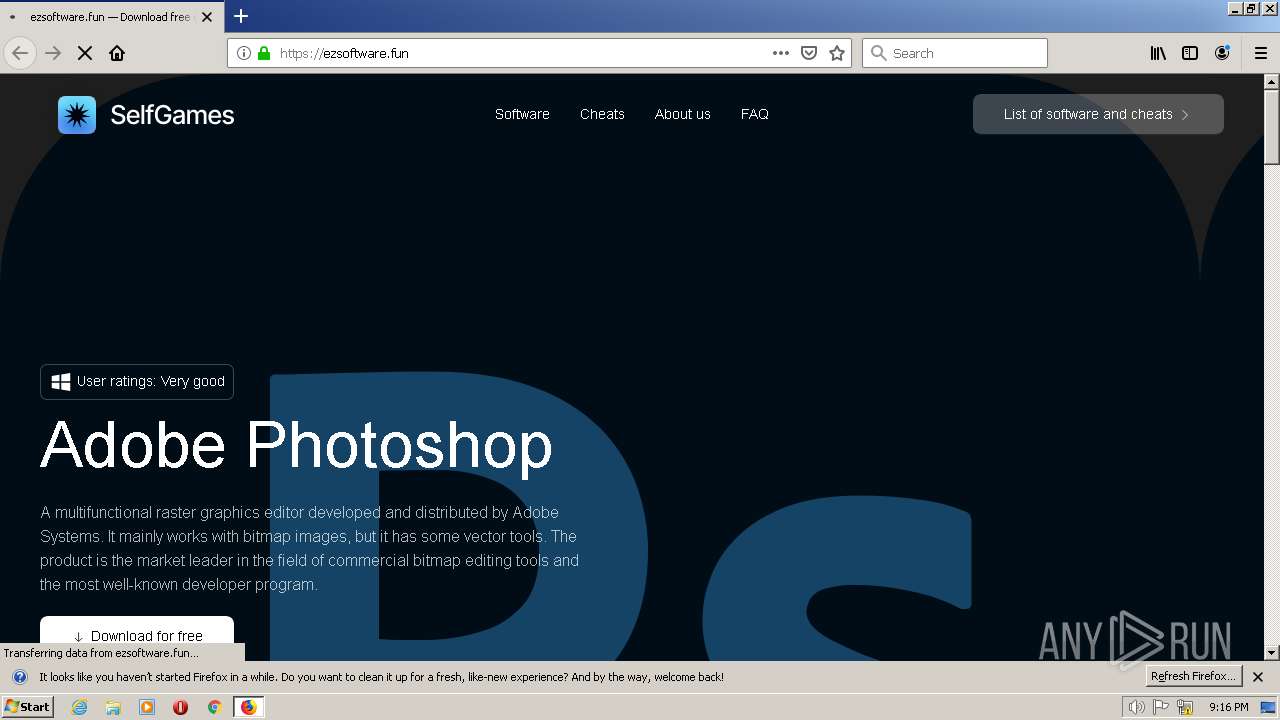Close the ezsoftware.fun tab
Image resolution: width=1280 pixels, height=720 pixels.
207,17
